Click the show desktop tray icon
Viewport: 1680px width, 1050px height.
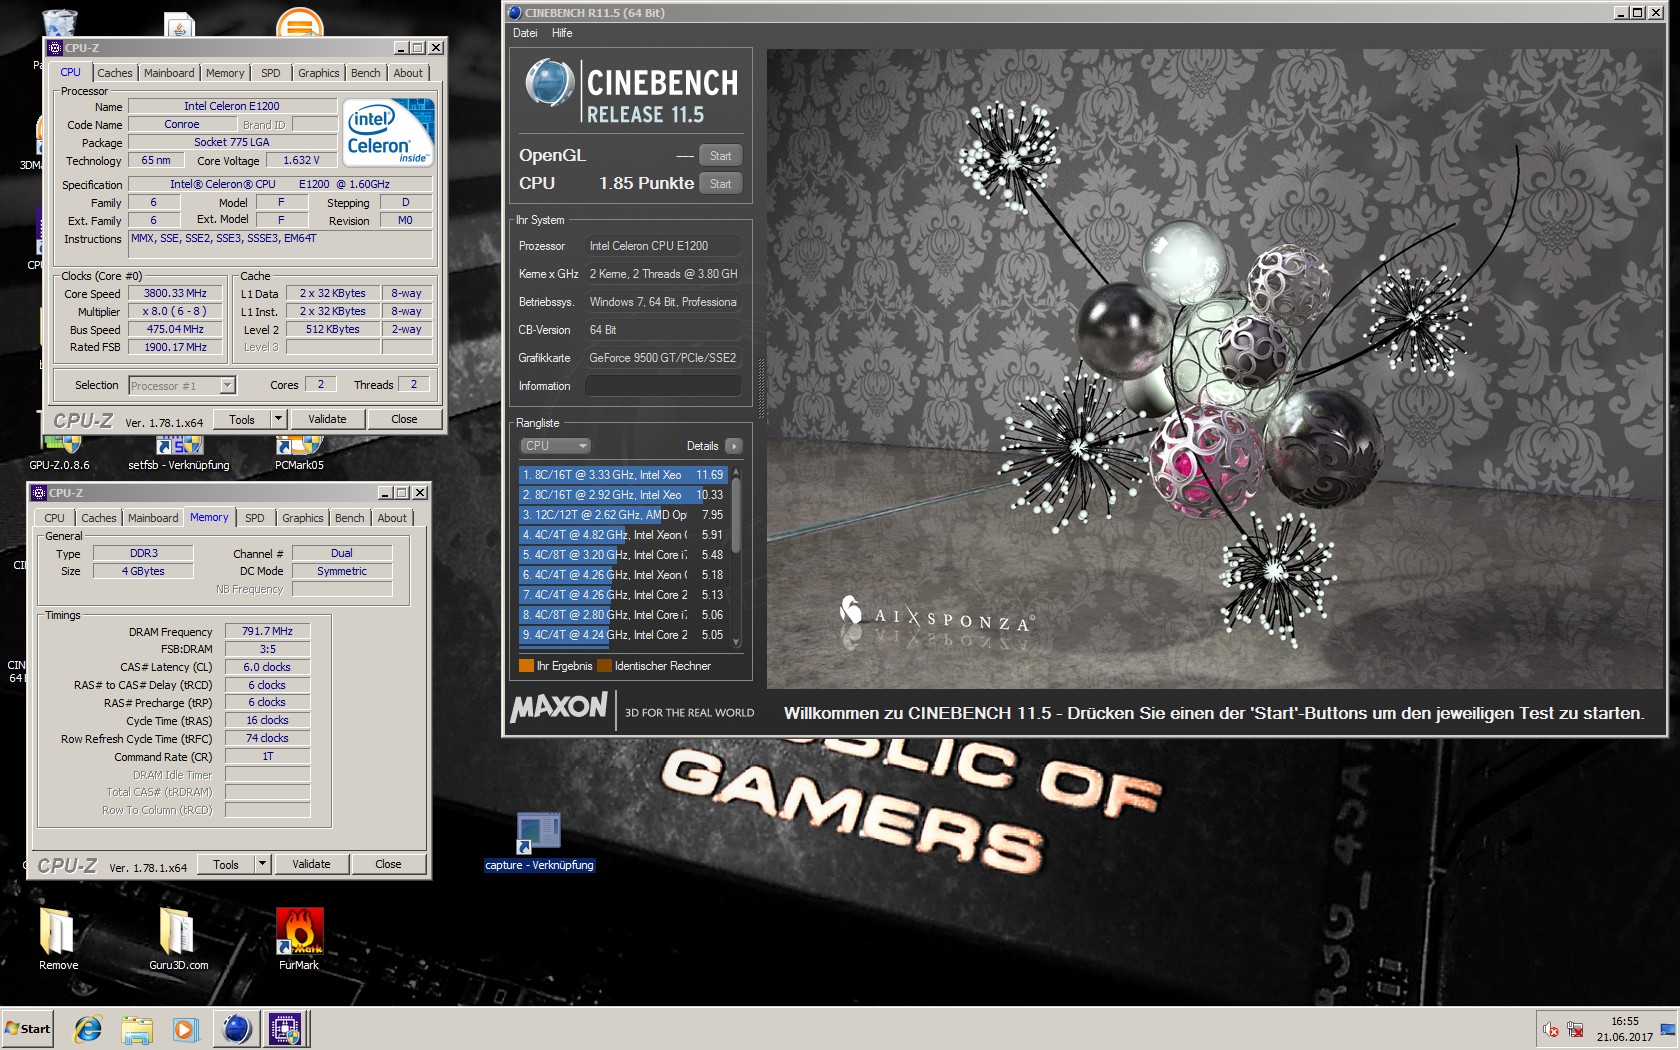1668,1029
